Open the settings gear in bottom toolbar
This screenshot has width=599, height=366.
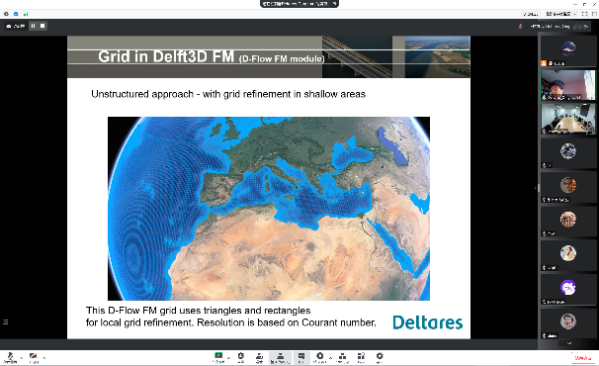[379, 357]
